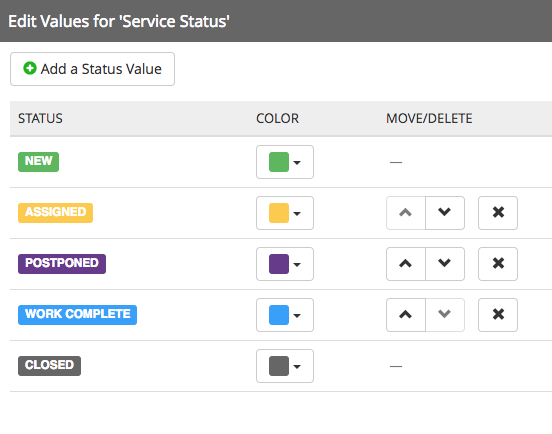
Task: Move POSTPONED status up
Action: click(x=406, y=264)
